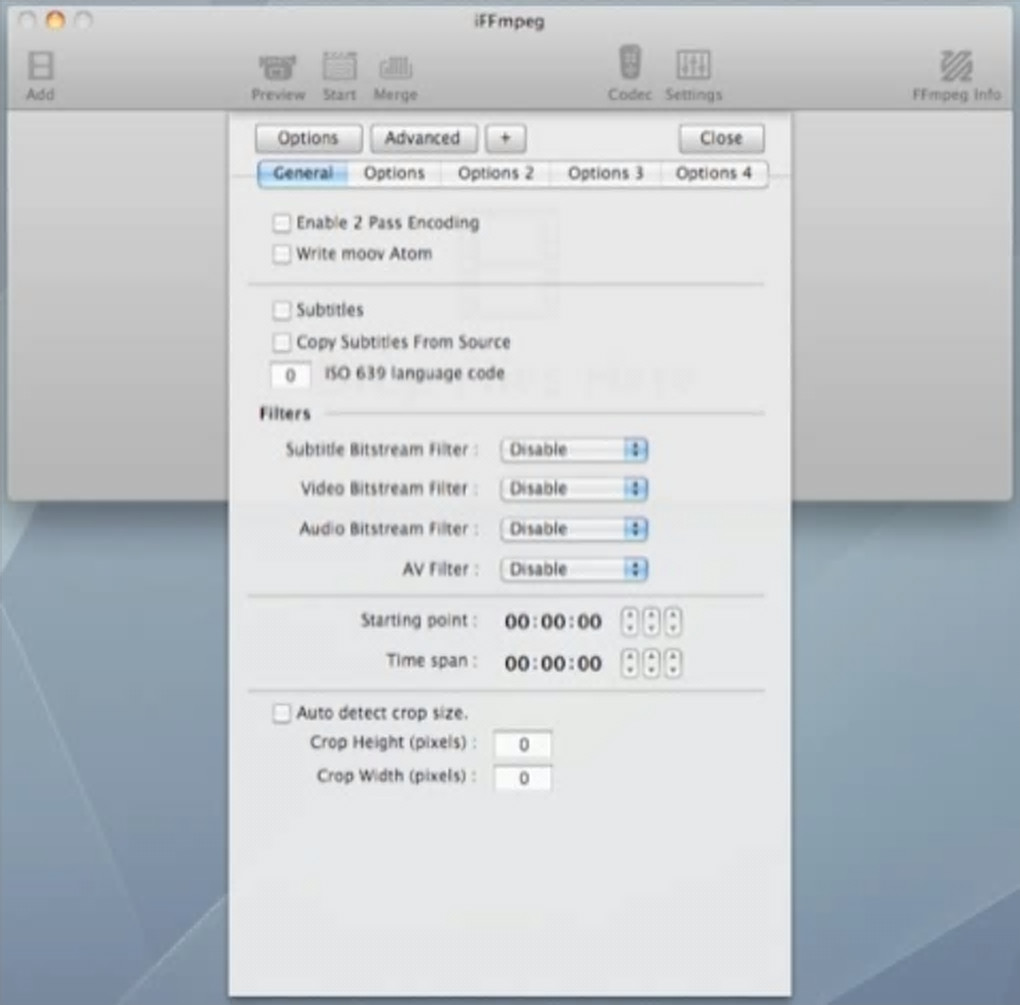Switch to the Options 3 tab
This screenshot has height=1005, width=1020.
tap(606, 173)
